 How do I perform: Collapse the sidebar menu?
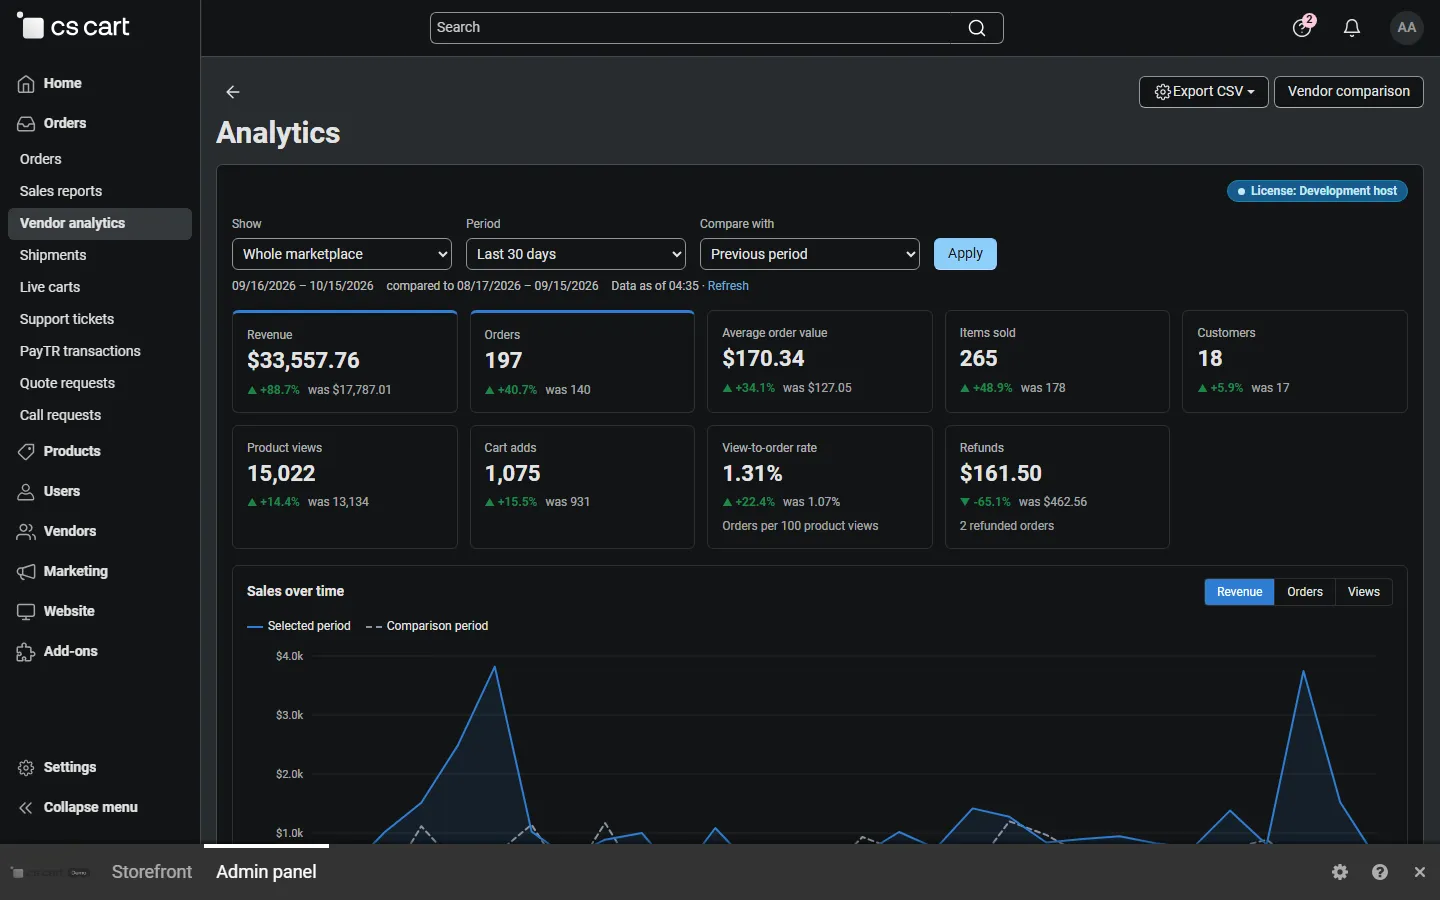(78, 808)
